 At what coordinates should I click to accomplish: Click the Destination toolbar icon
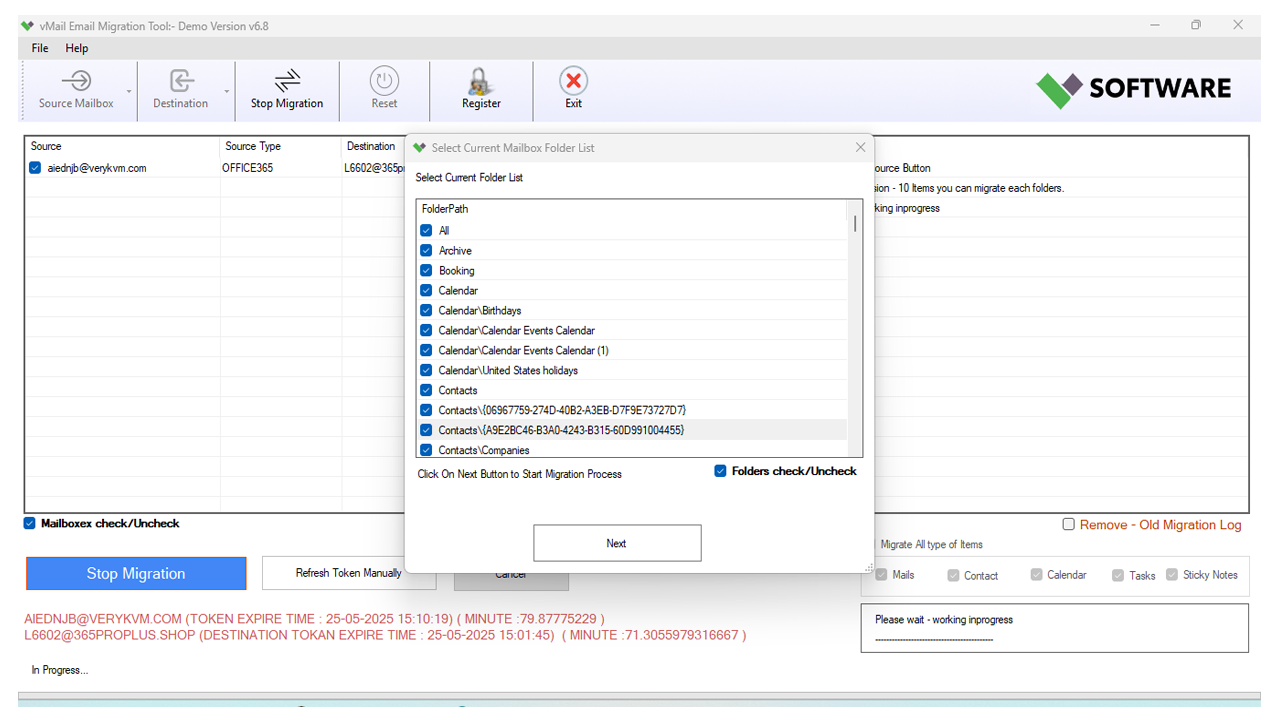point(181,81)
